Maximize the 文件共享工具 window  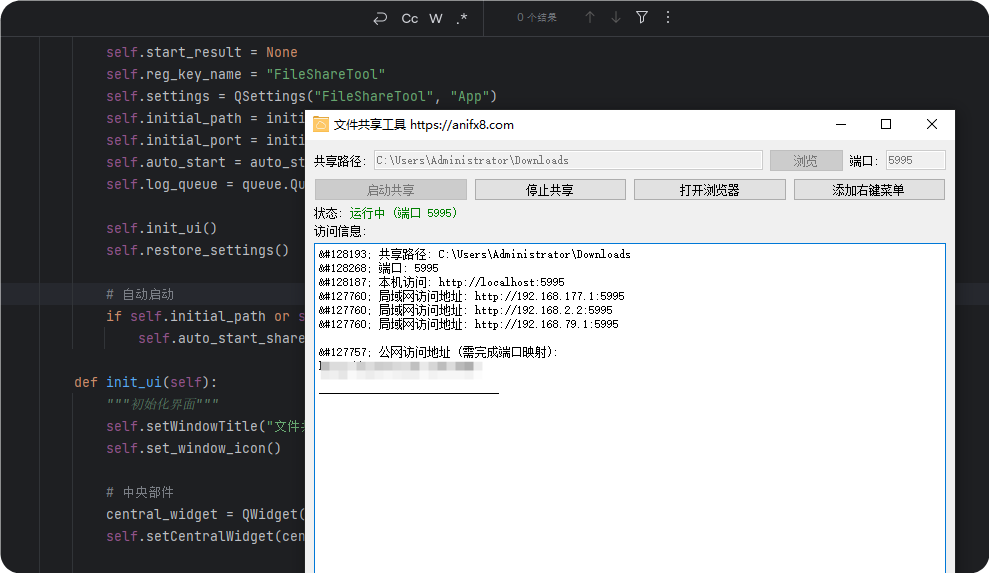(x=886, y=125)
